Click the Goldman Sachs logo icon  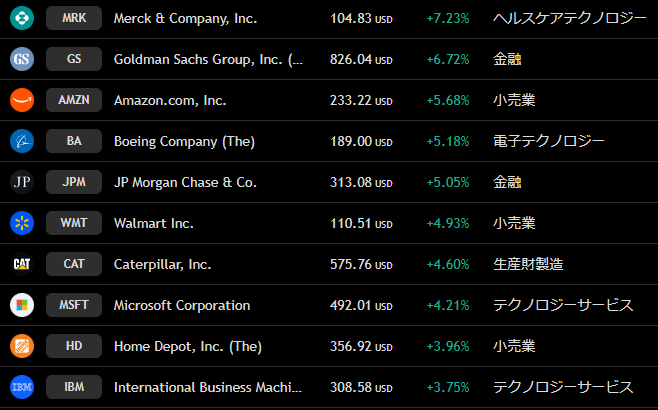22,59
